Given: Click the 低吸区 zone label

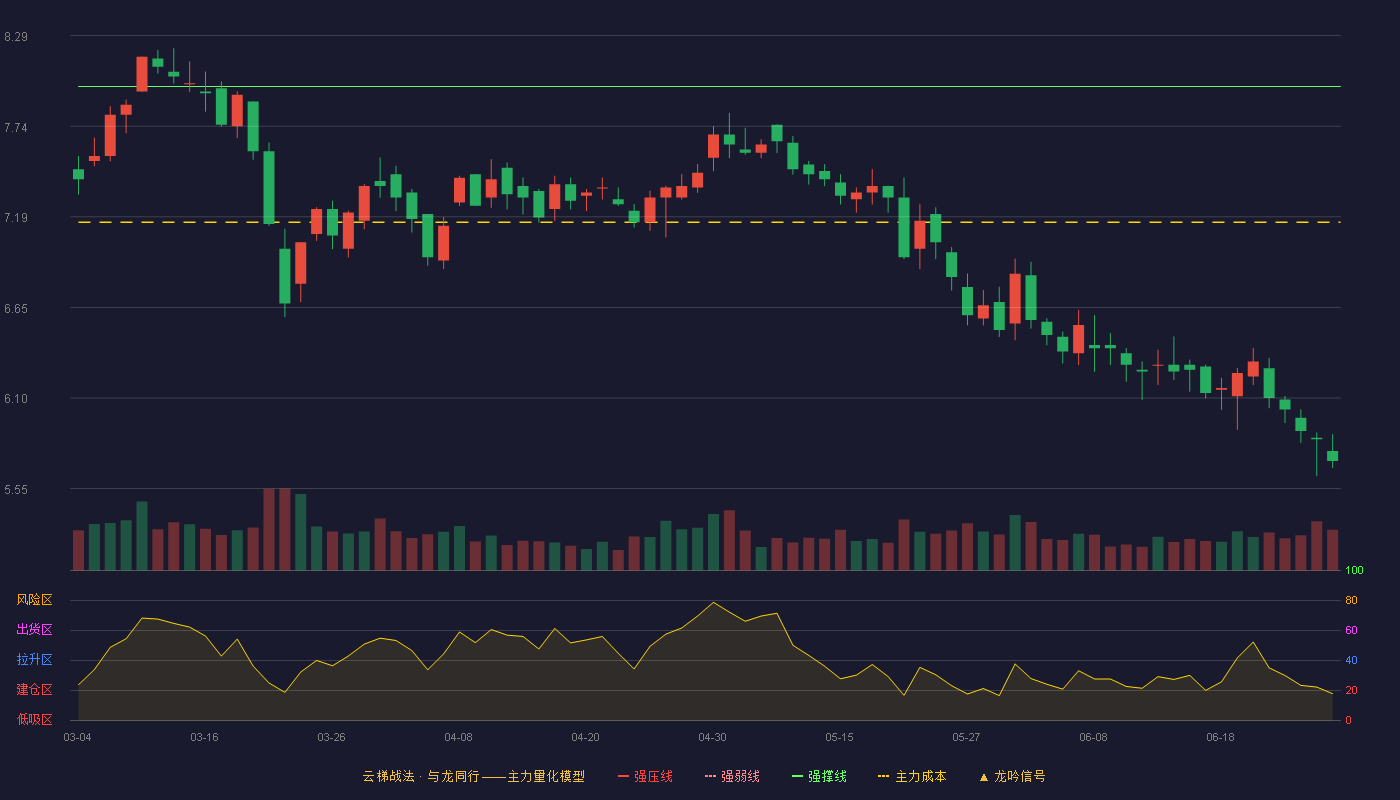Looking at the screenshot, I should tap(34, 719).
